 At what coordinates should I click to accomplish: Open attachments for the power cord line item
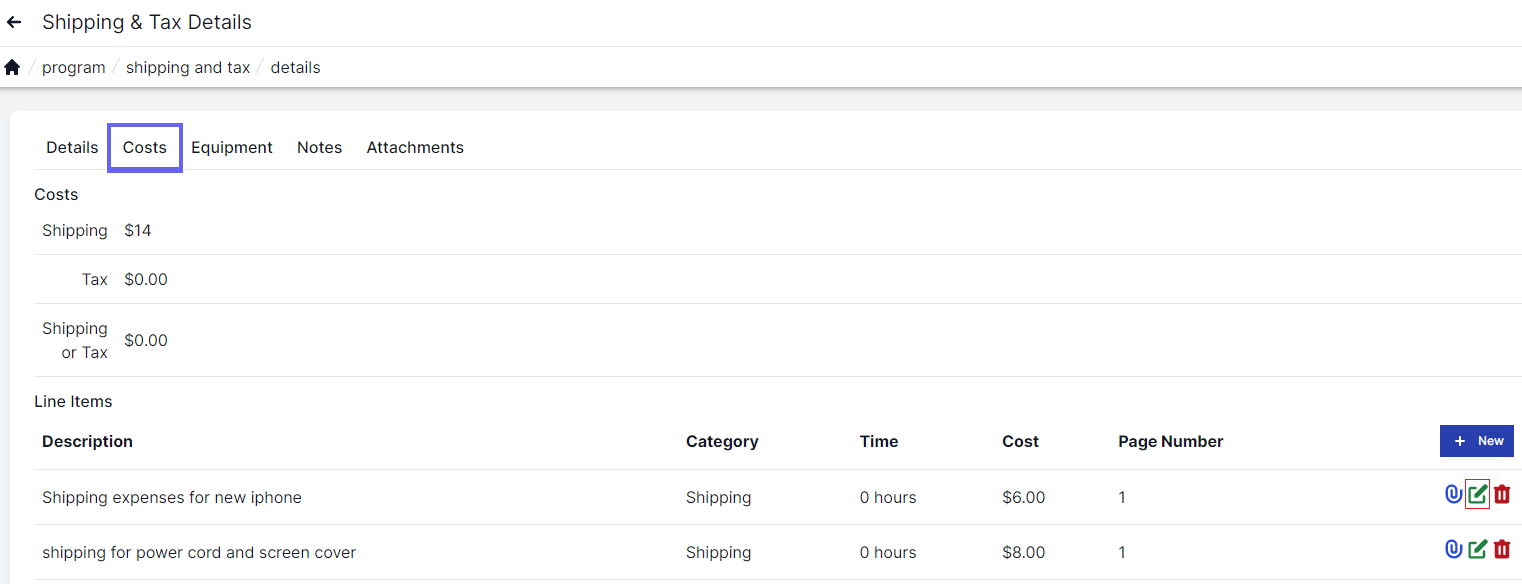tap(1452, 548)
